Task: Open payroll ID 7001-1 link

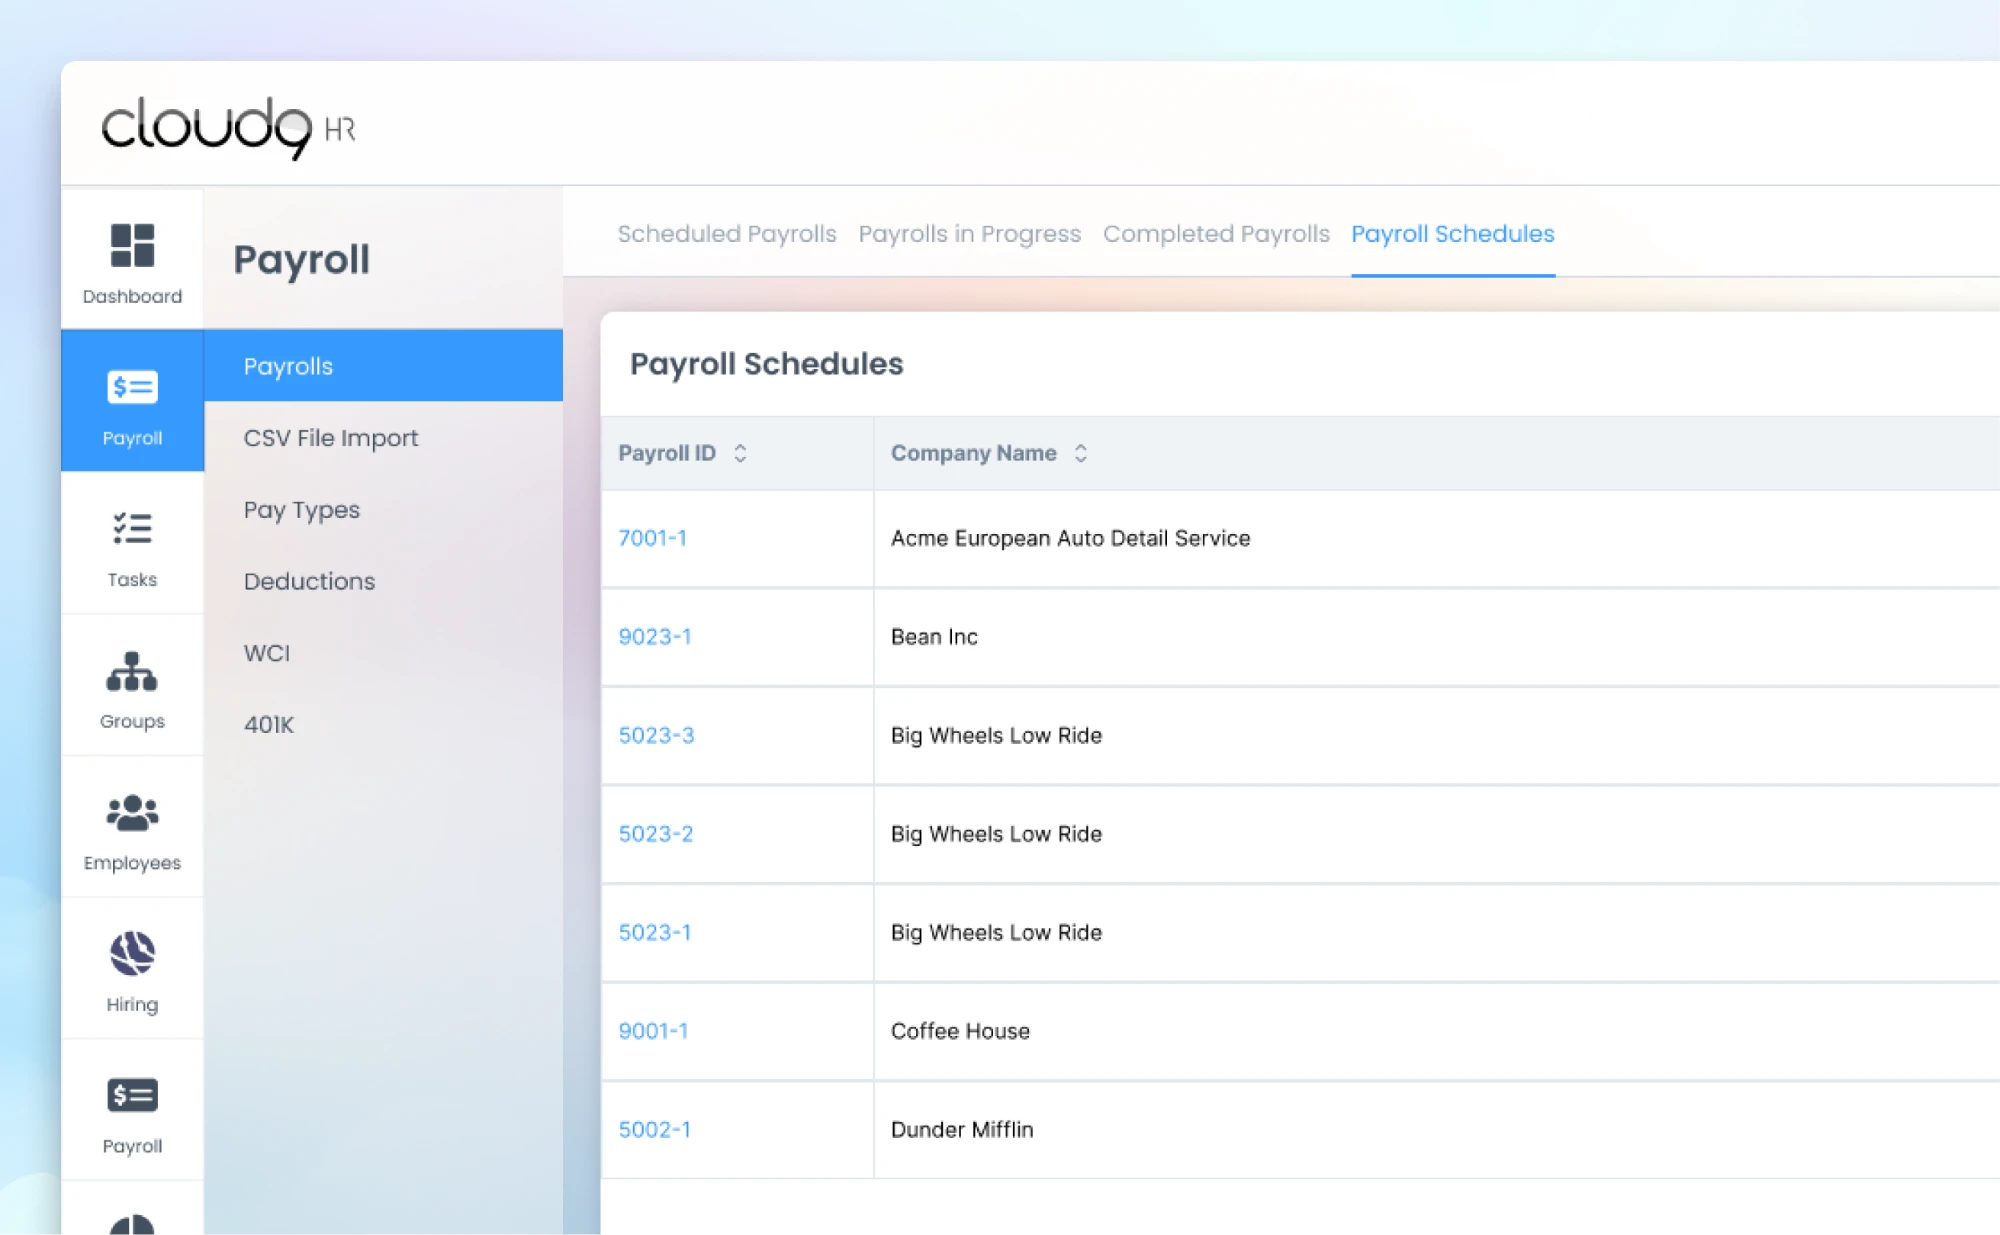Action: (x=653, y=538)
